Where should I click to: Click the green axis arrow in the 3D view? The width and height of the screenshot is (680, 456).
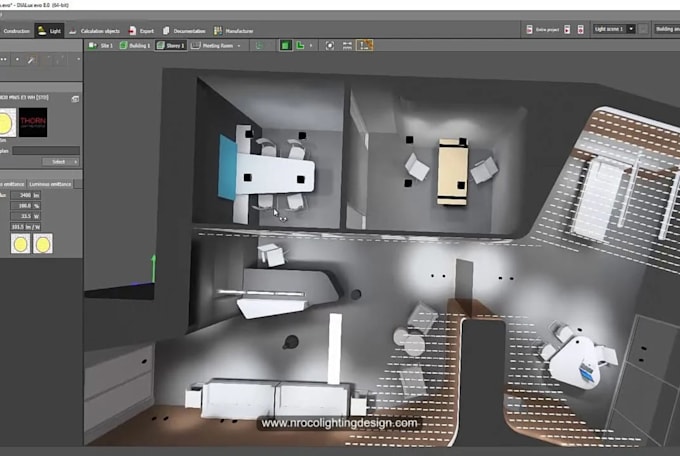(153, 269)
